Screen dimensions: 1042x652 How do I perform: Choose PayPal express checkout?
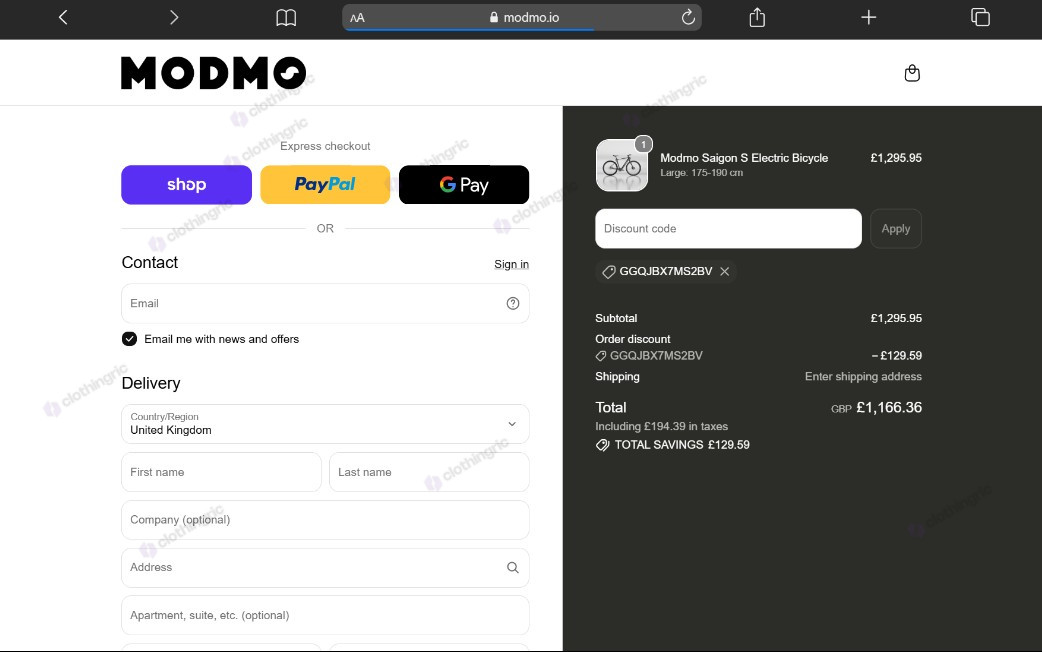point(325,185)
